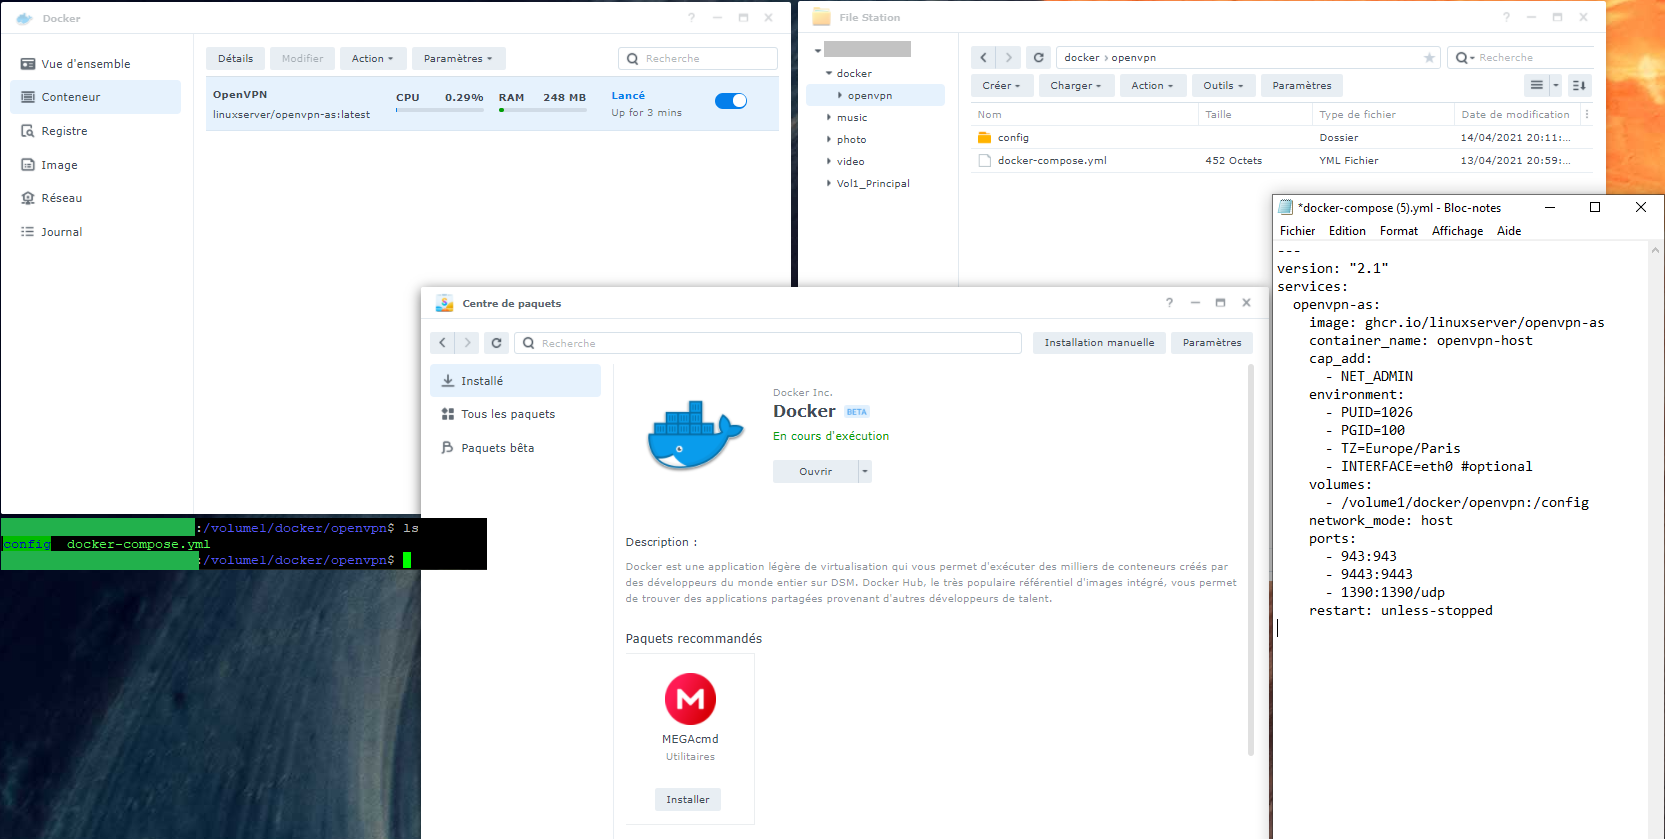Open dropdown arrow next to Ouvrir
Screen dimensions: 1665x839
[x=865, y=472]
